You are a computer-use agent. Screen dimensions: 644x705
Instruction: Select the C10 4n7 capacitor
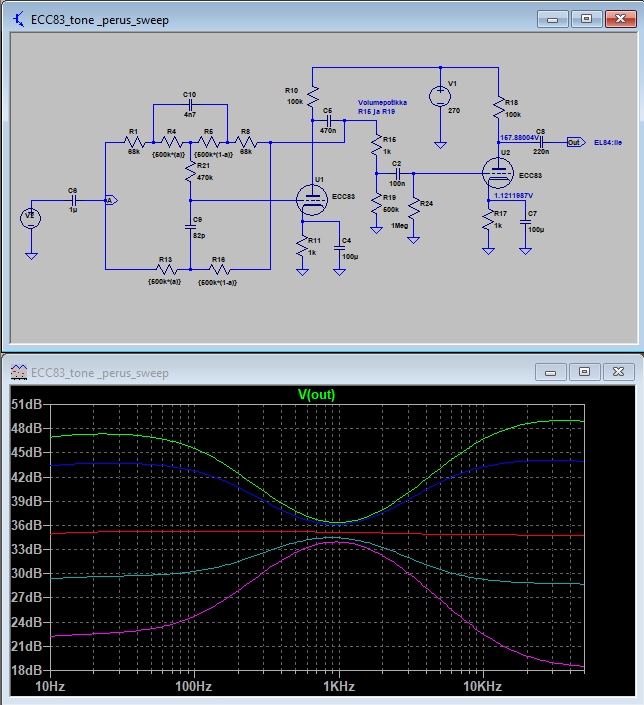click(x=190, y=105)
